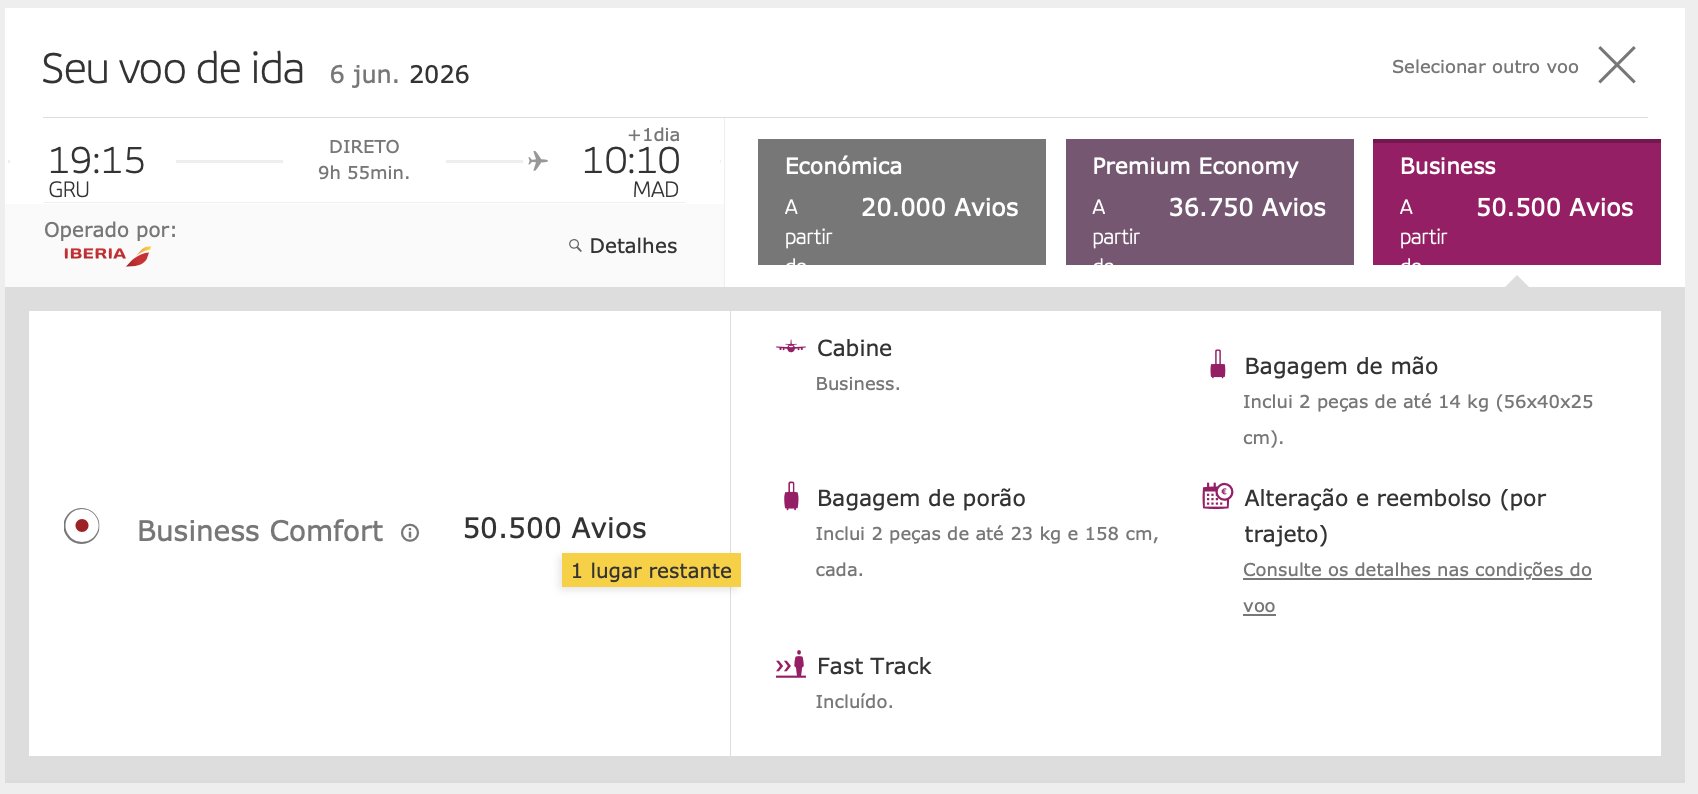Click the Fast Track icon

(790, 664)
